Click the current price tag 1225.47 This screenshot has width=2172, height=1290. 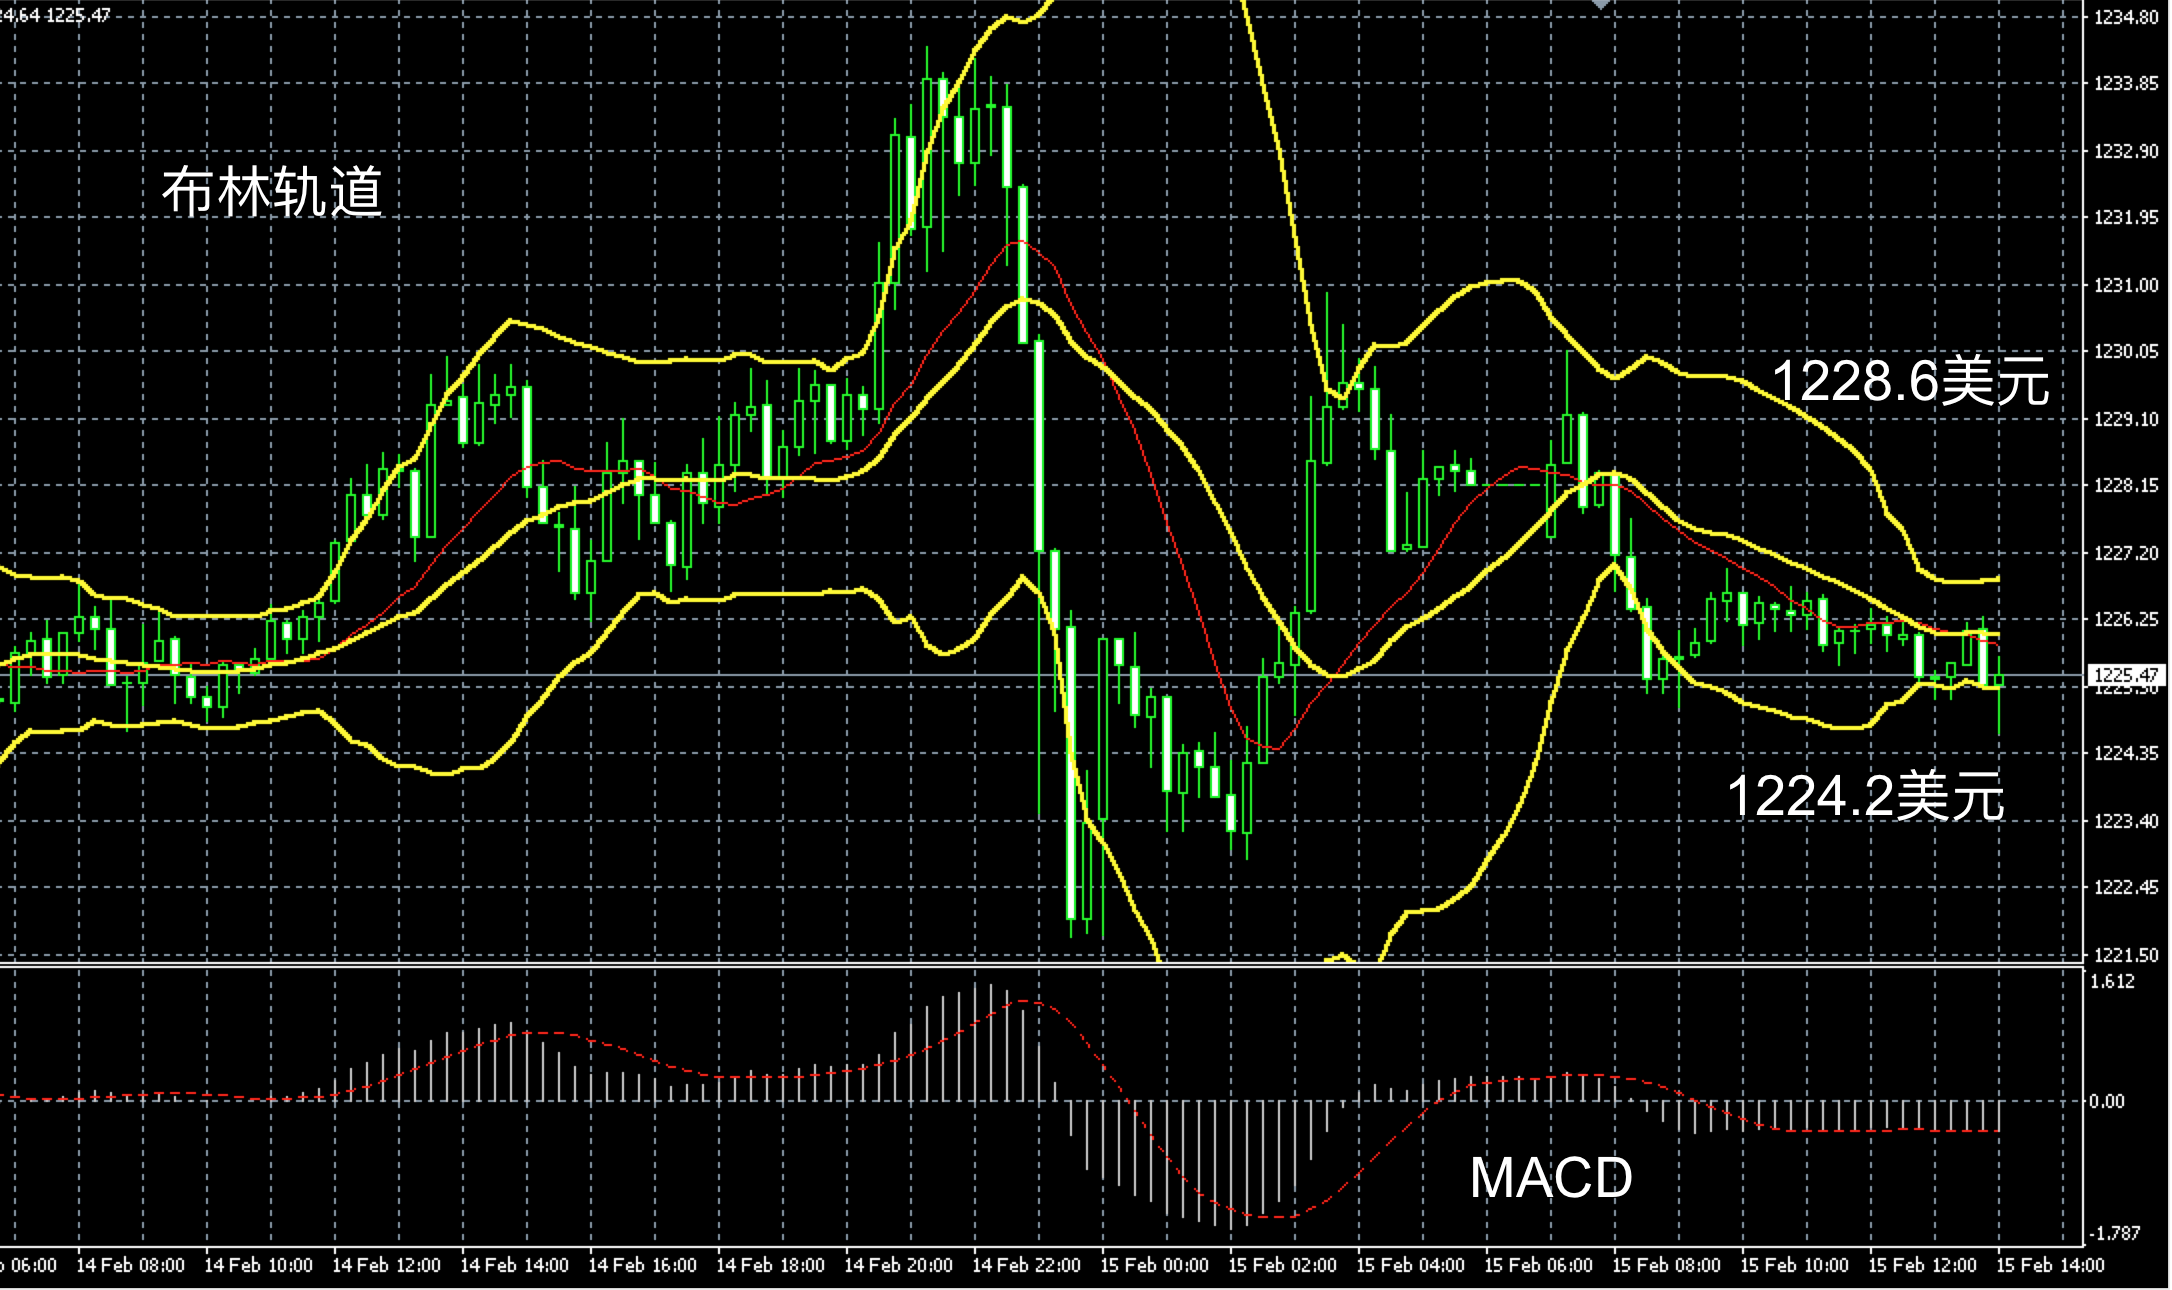[x=2125, y=675]
